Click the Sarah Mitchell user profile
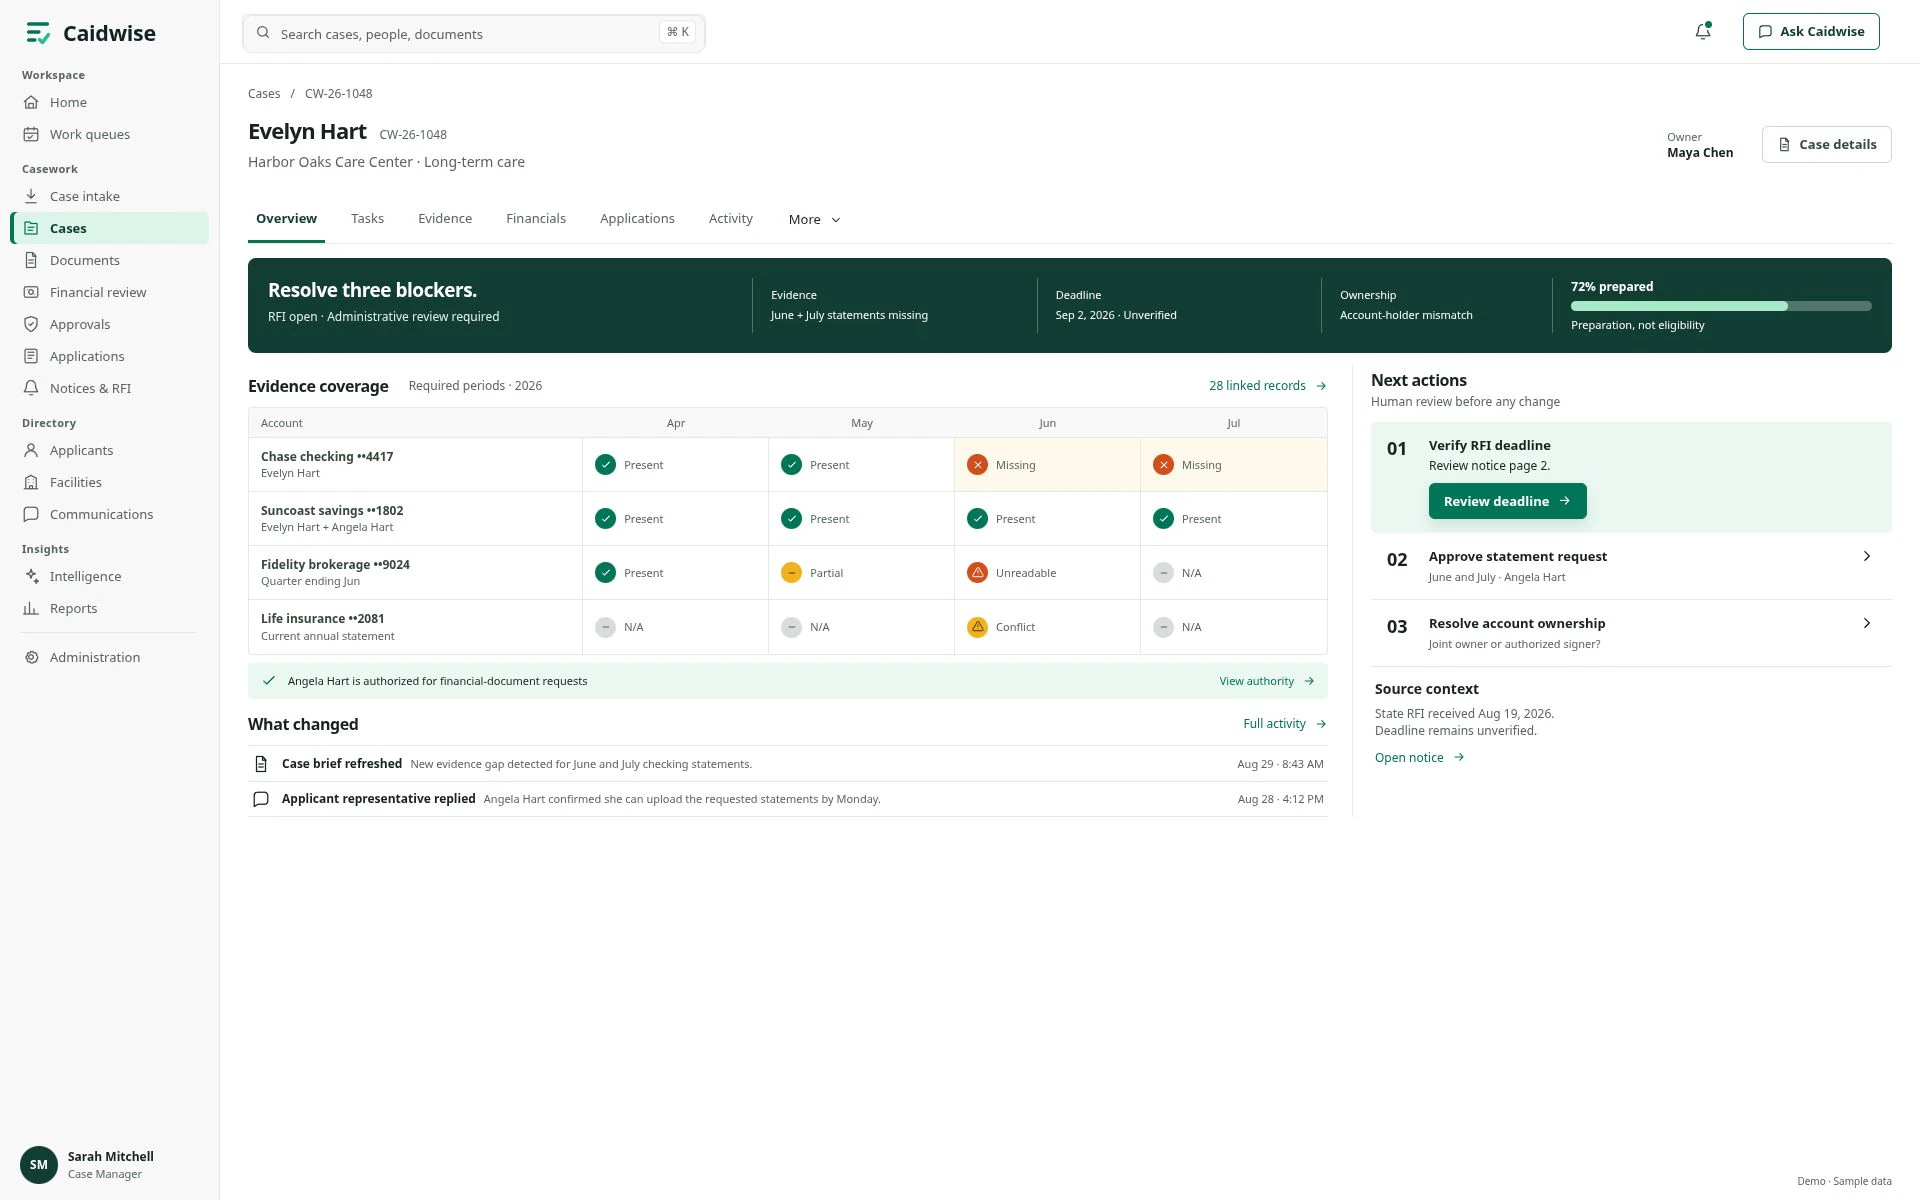1920x1200 pixels. click(108, 1165)
